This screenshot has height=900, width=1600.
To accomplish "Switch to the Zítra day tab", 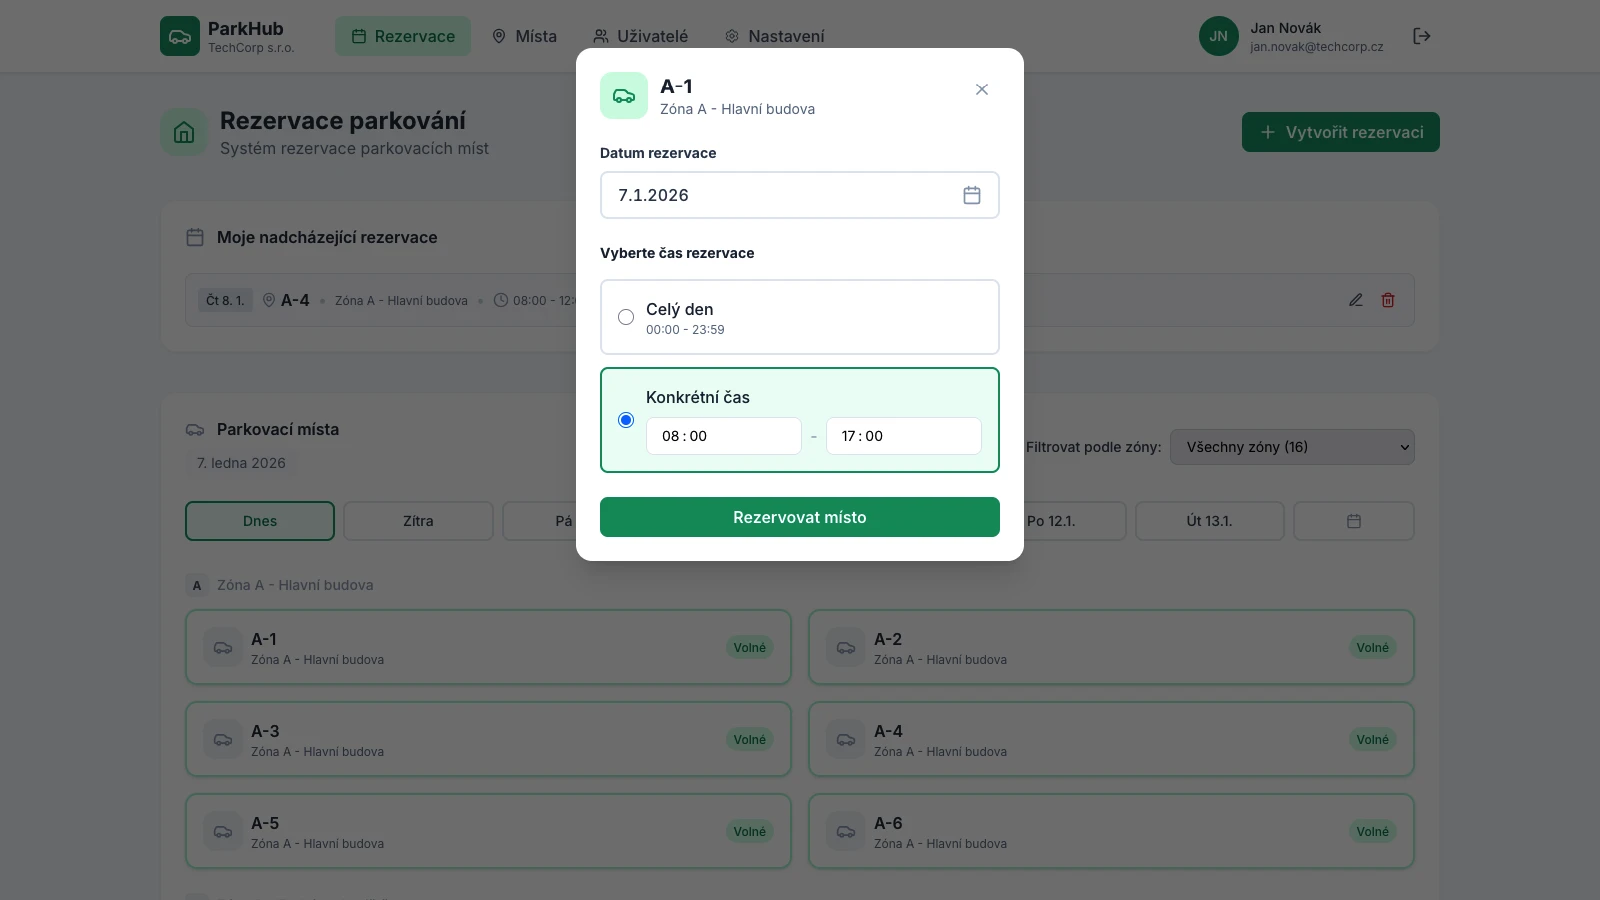I will [x=418, y=521].
